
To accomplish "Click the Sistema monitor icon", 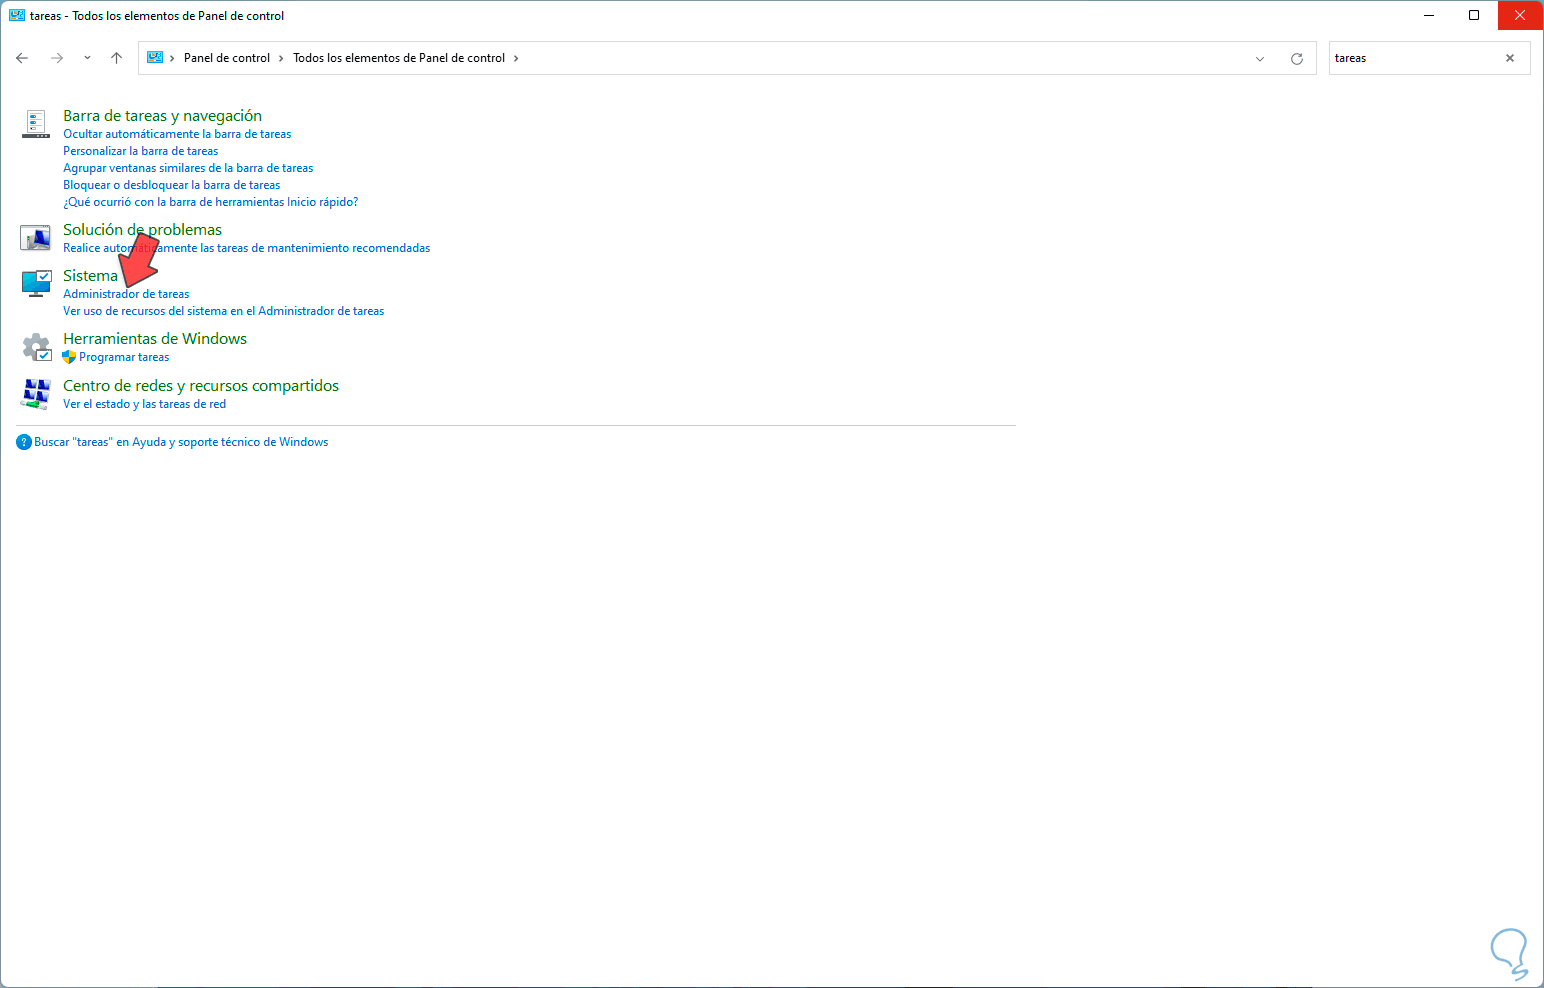I will (x=36, y=284).
